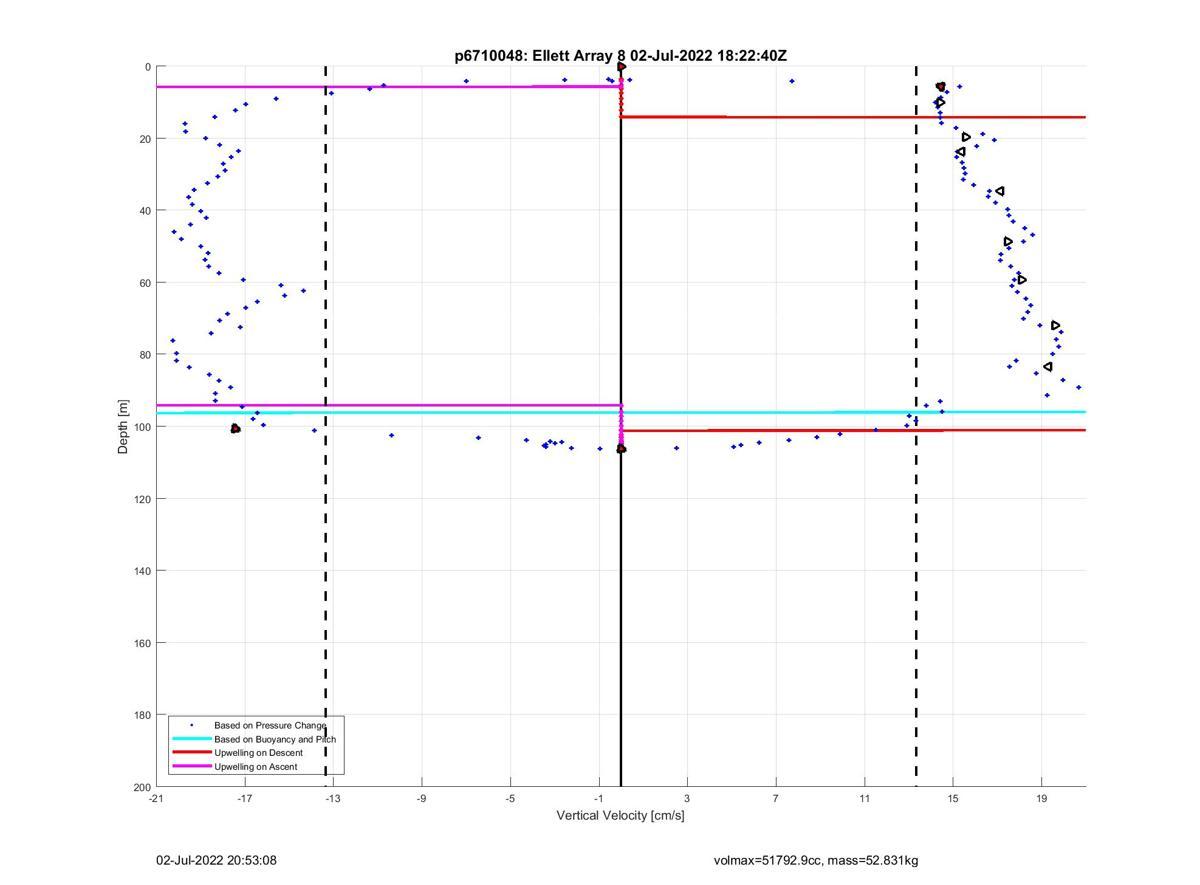Click the timestamp '02-Jul-2022 20:53:08'
The width and height of the screenshot is (1200, 885).
pyautogui.click(x=216, y=860)
